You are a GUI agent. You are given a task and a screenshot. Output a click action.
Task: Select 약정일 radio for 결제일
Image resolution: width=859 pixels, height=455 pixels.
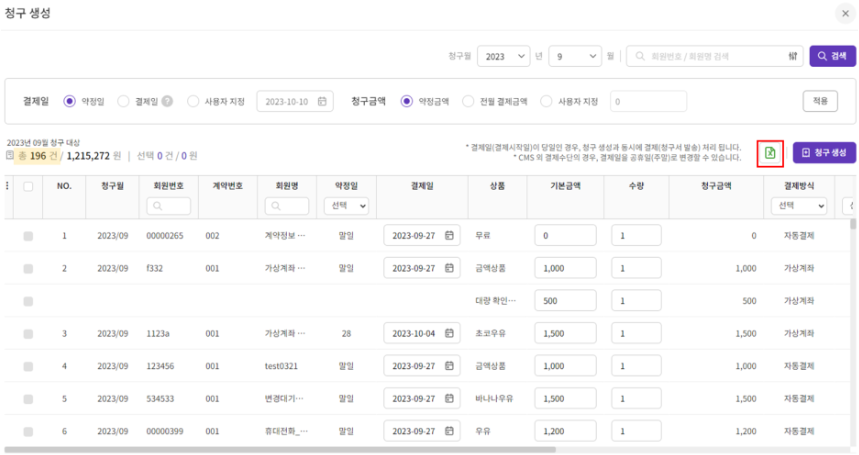point(69,101)
